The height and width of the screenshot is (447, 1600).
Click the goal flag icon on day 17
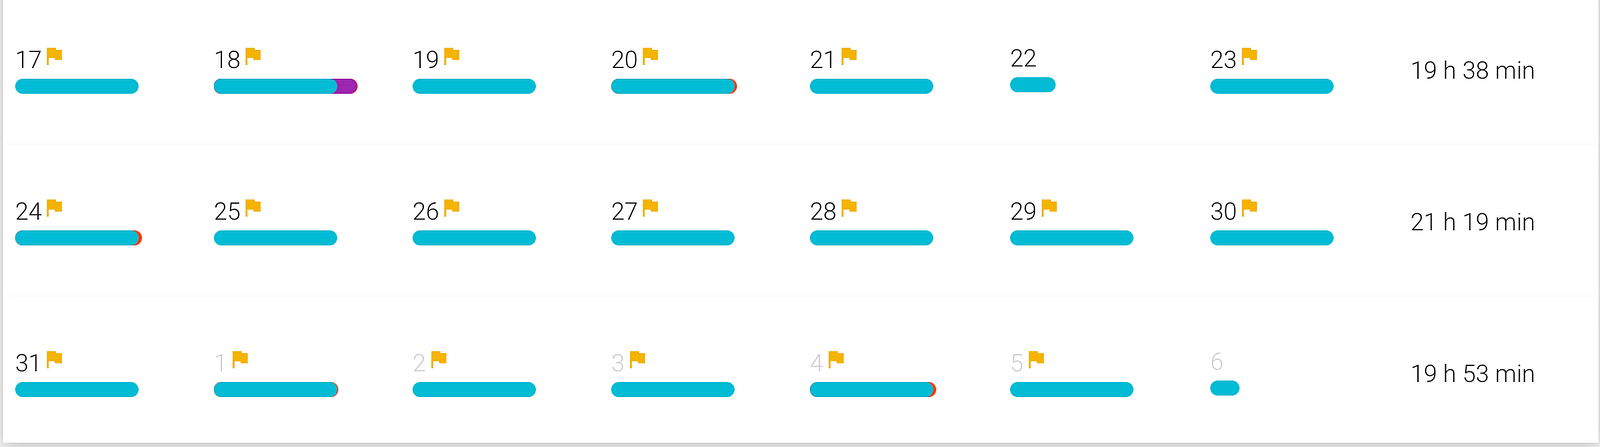click(54, 56)
